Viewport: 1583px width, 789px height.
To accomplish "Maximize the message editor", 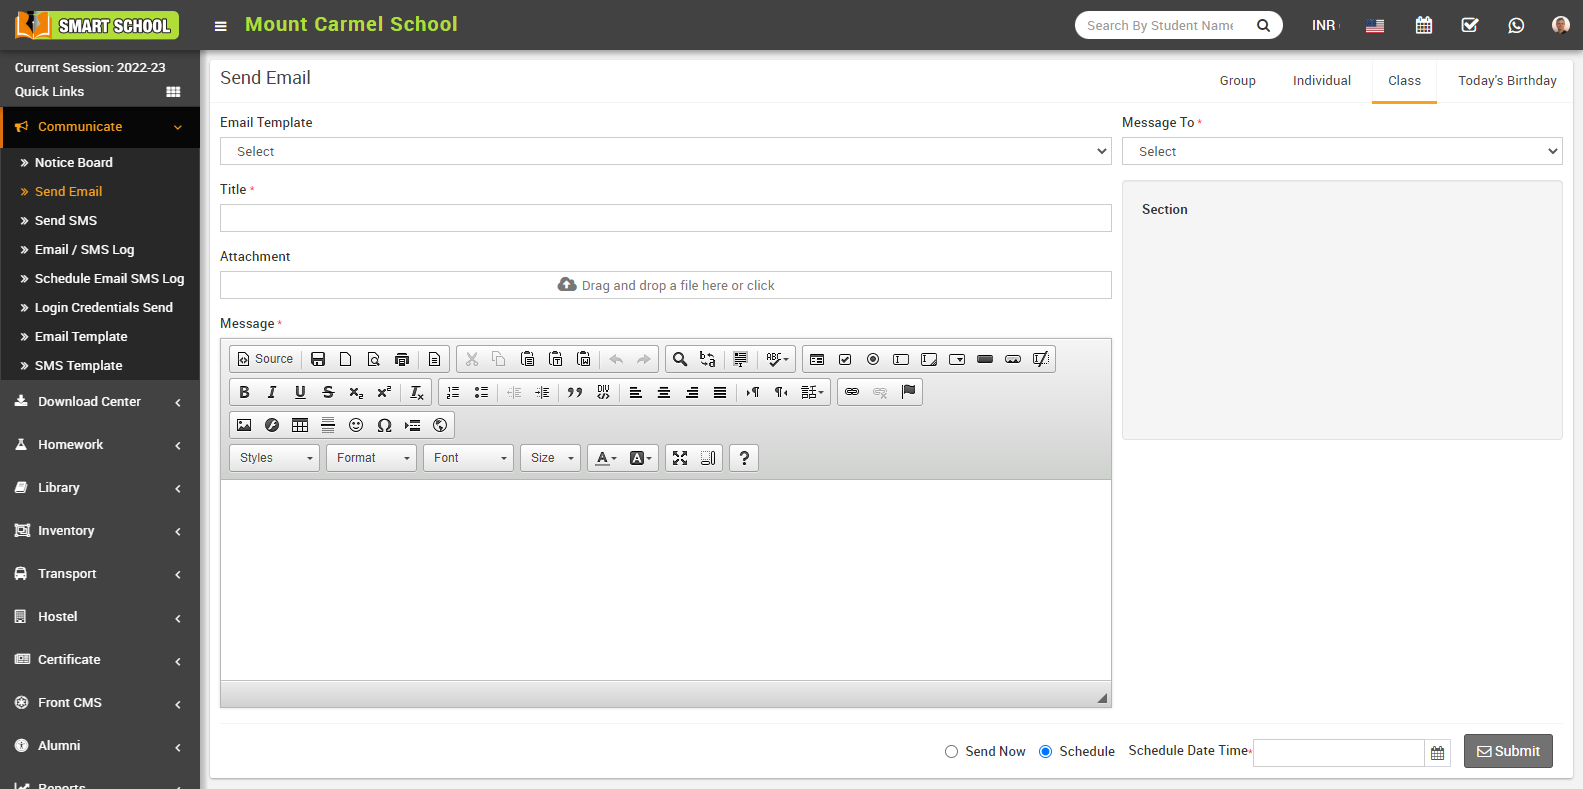I will coord(680,458).
